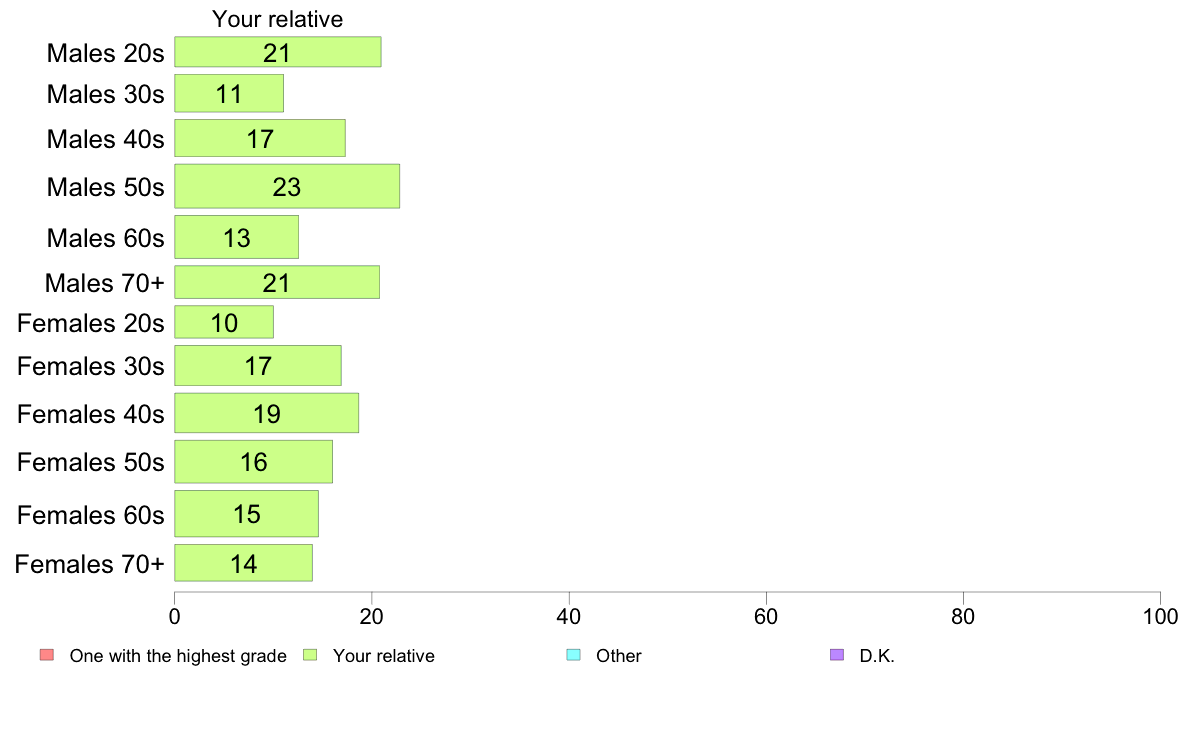Click the 'Males 70+' category label

click(x=105, y=283)
